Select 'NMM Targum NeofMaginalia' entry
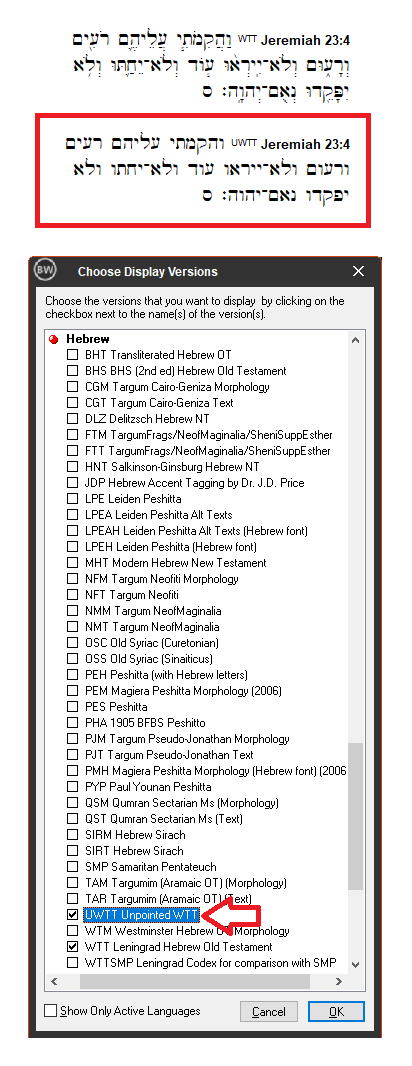Viewport: 412px width, 1066px height. tap(153, 611)
